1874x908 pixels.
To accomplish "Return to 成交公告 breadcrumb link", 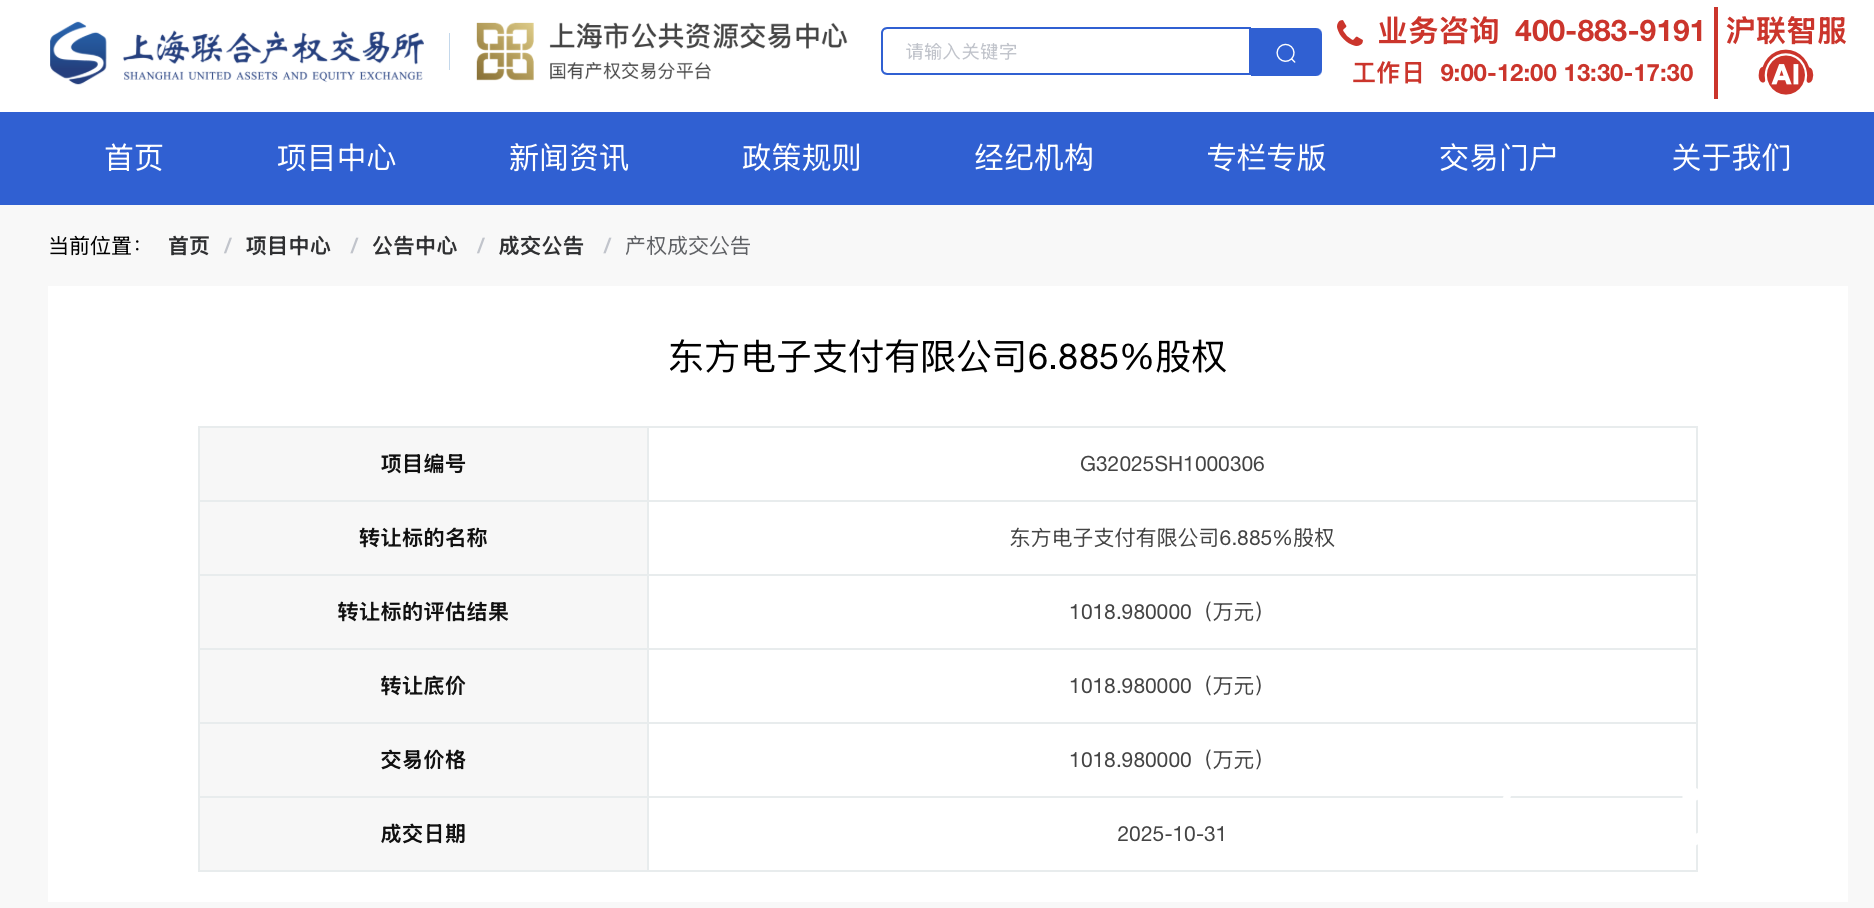I will point(541,246).
